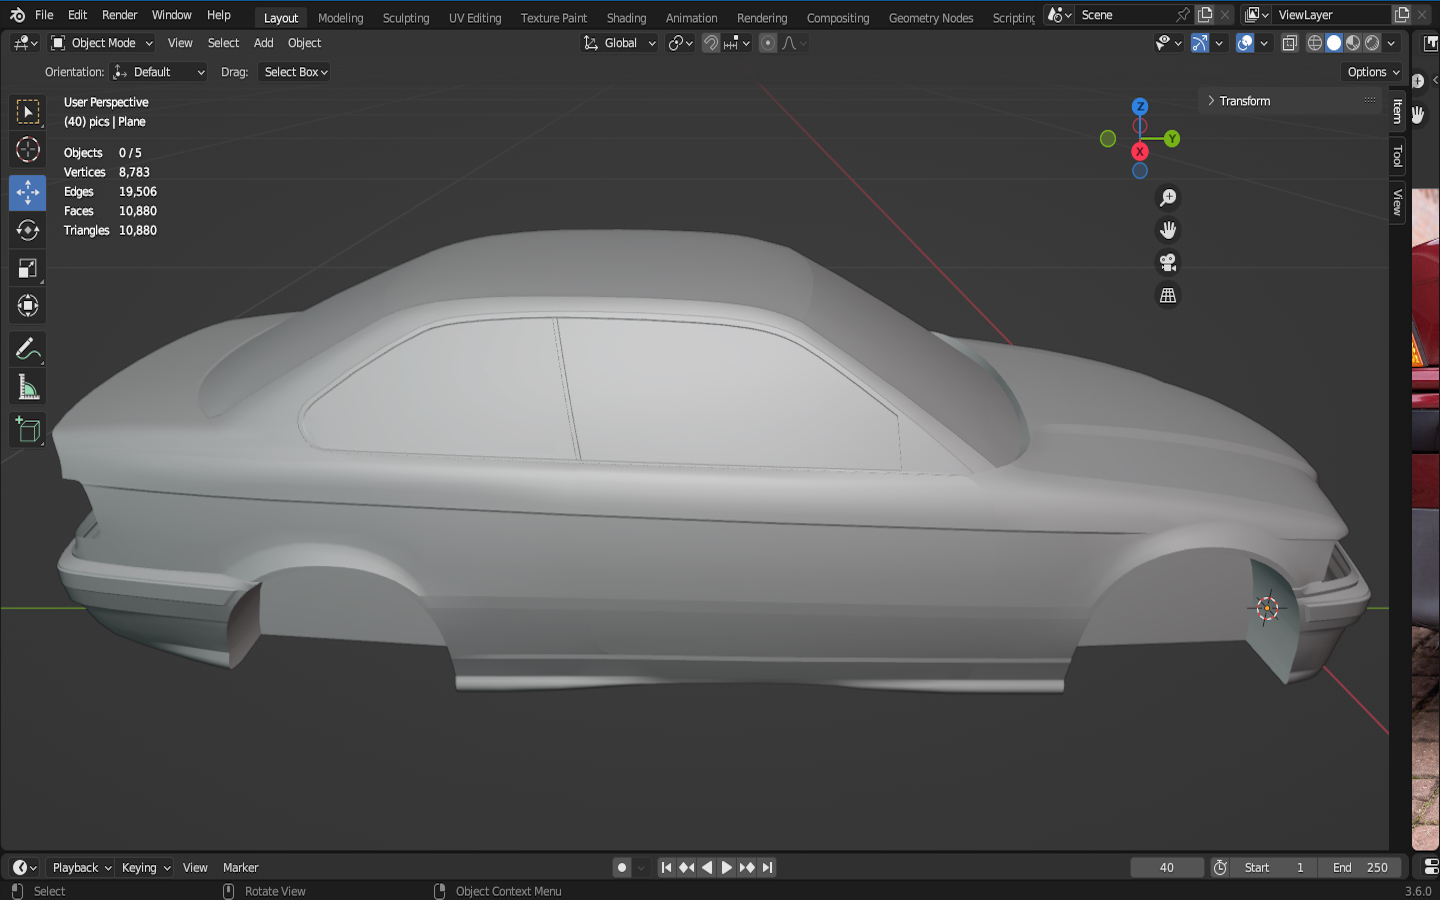Select the Rotate tool
The height and width of the screenshot is (900, 1440).
coord(27,230)
